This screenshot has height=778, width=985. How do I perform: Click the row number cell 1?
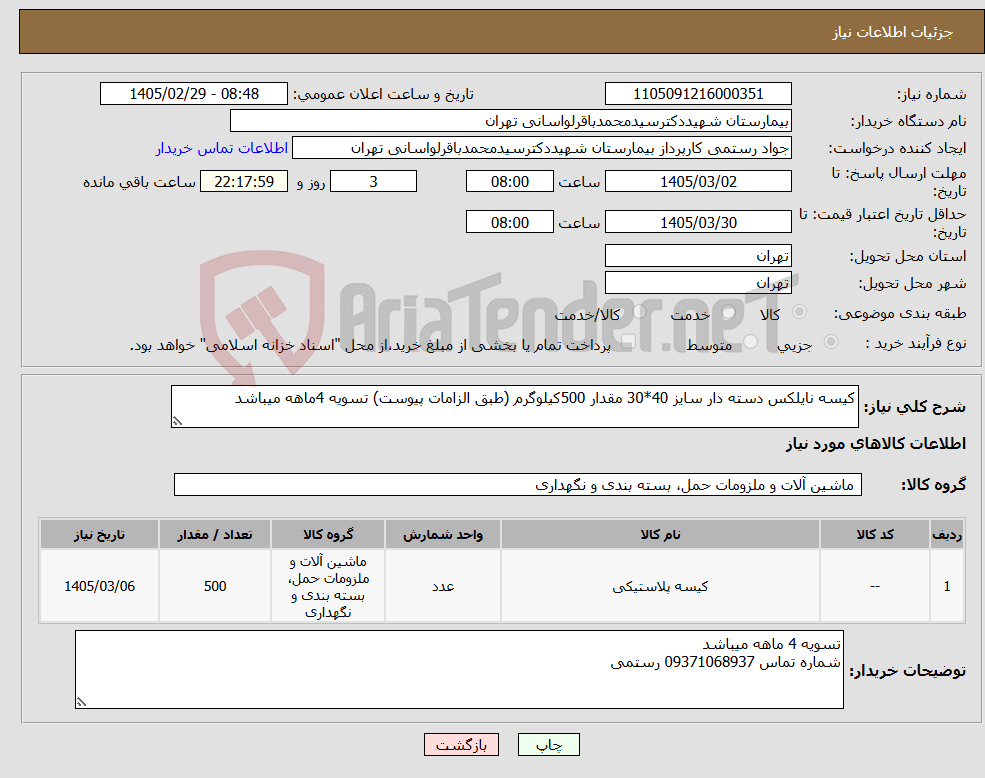947,586
